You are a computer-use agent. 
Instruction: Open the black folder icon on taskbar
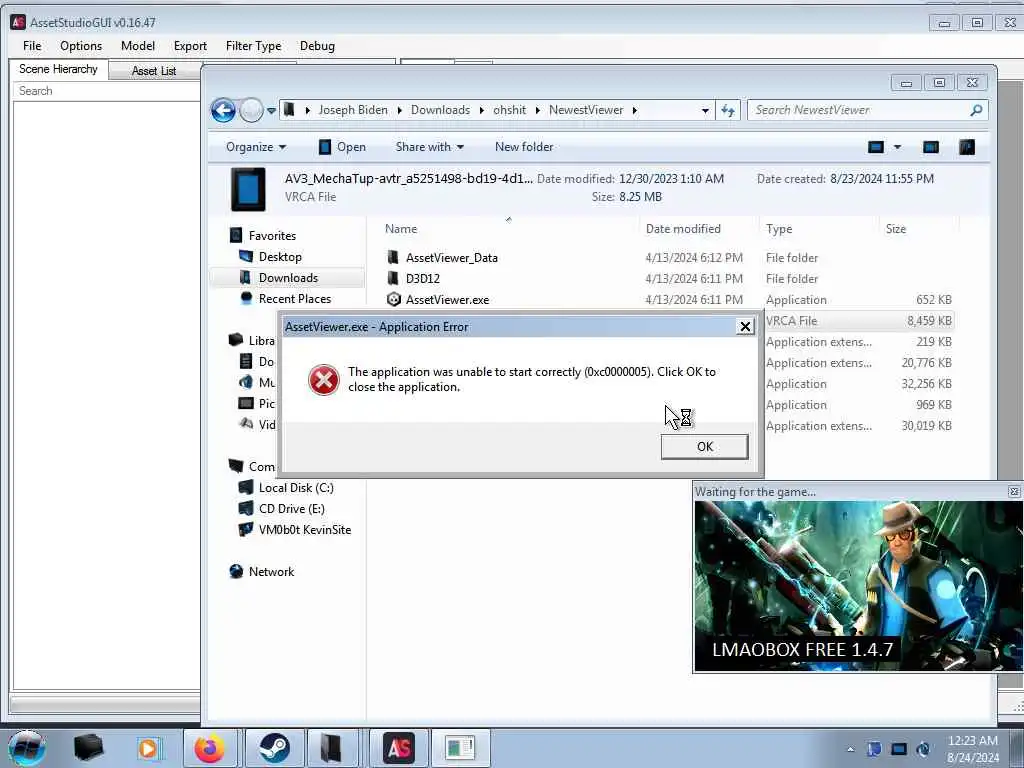point(88,748)
